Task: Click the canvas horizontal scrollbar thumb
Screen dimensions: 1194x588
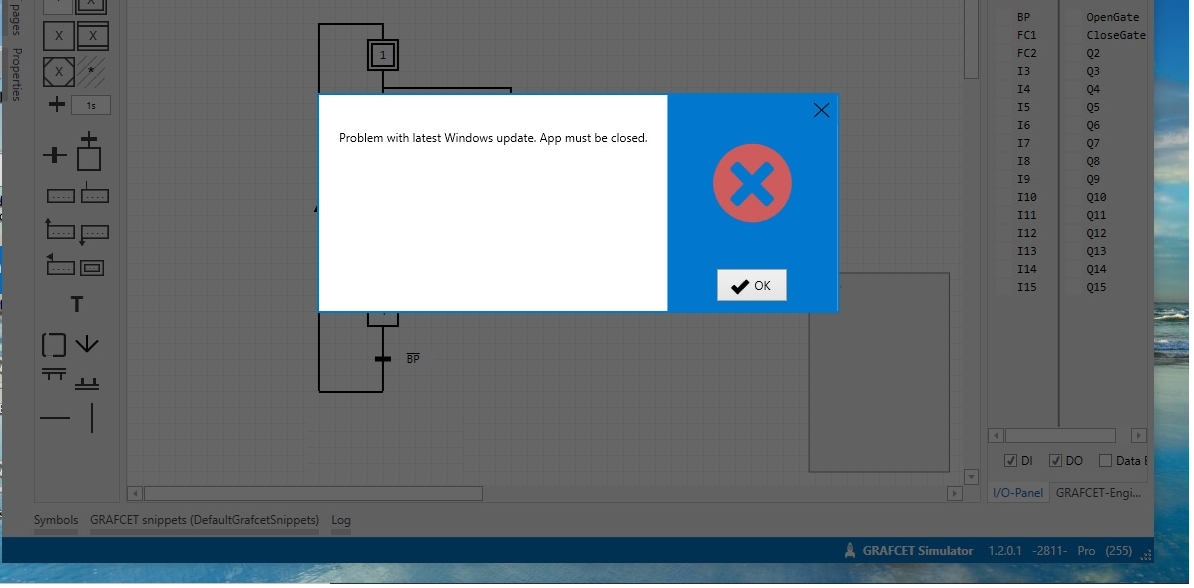Action: point(314,494)
